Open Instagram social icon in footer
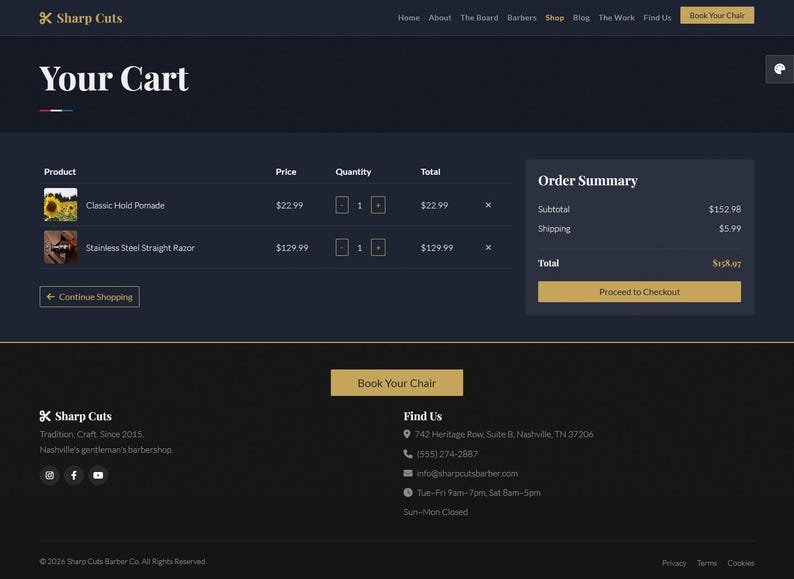Image resolution: width=794 pixels, height=579 pixels. (x=50, y=475)
